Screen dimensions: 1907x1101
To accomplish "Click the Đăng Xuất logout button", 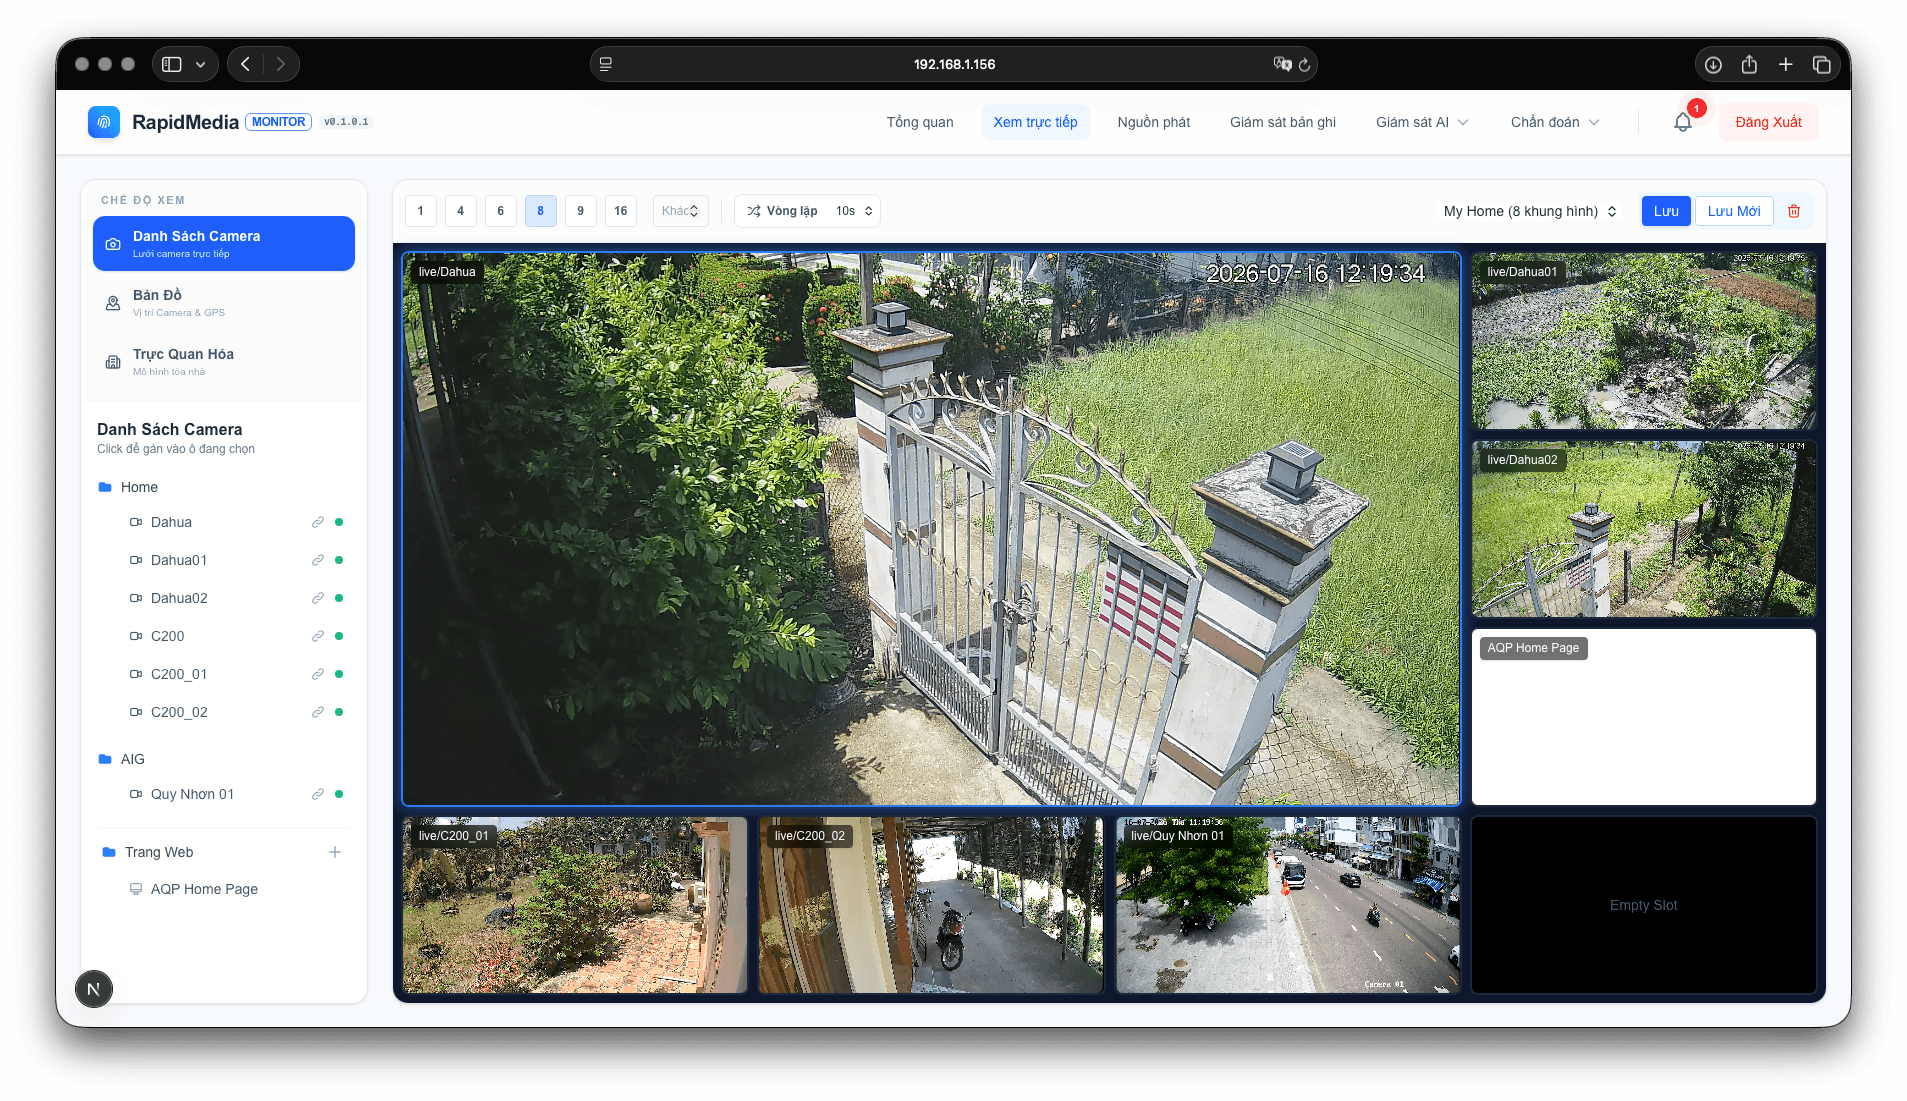I will (1768, 122).
